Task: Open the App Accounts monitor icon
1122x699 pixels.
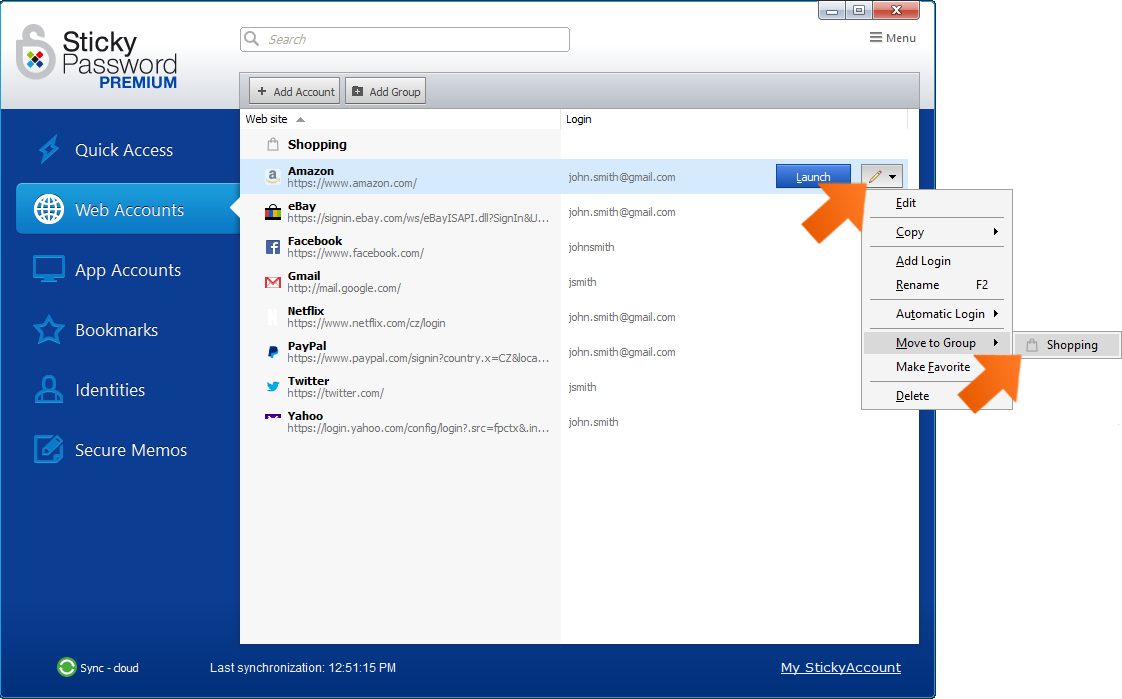Action: [x=49, y=270]
